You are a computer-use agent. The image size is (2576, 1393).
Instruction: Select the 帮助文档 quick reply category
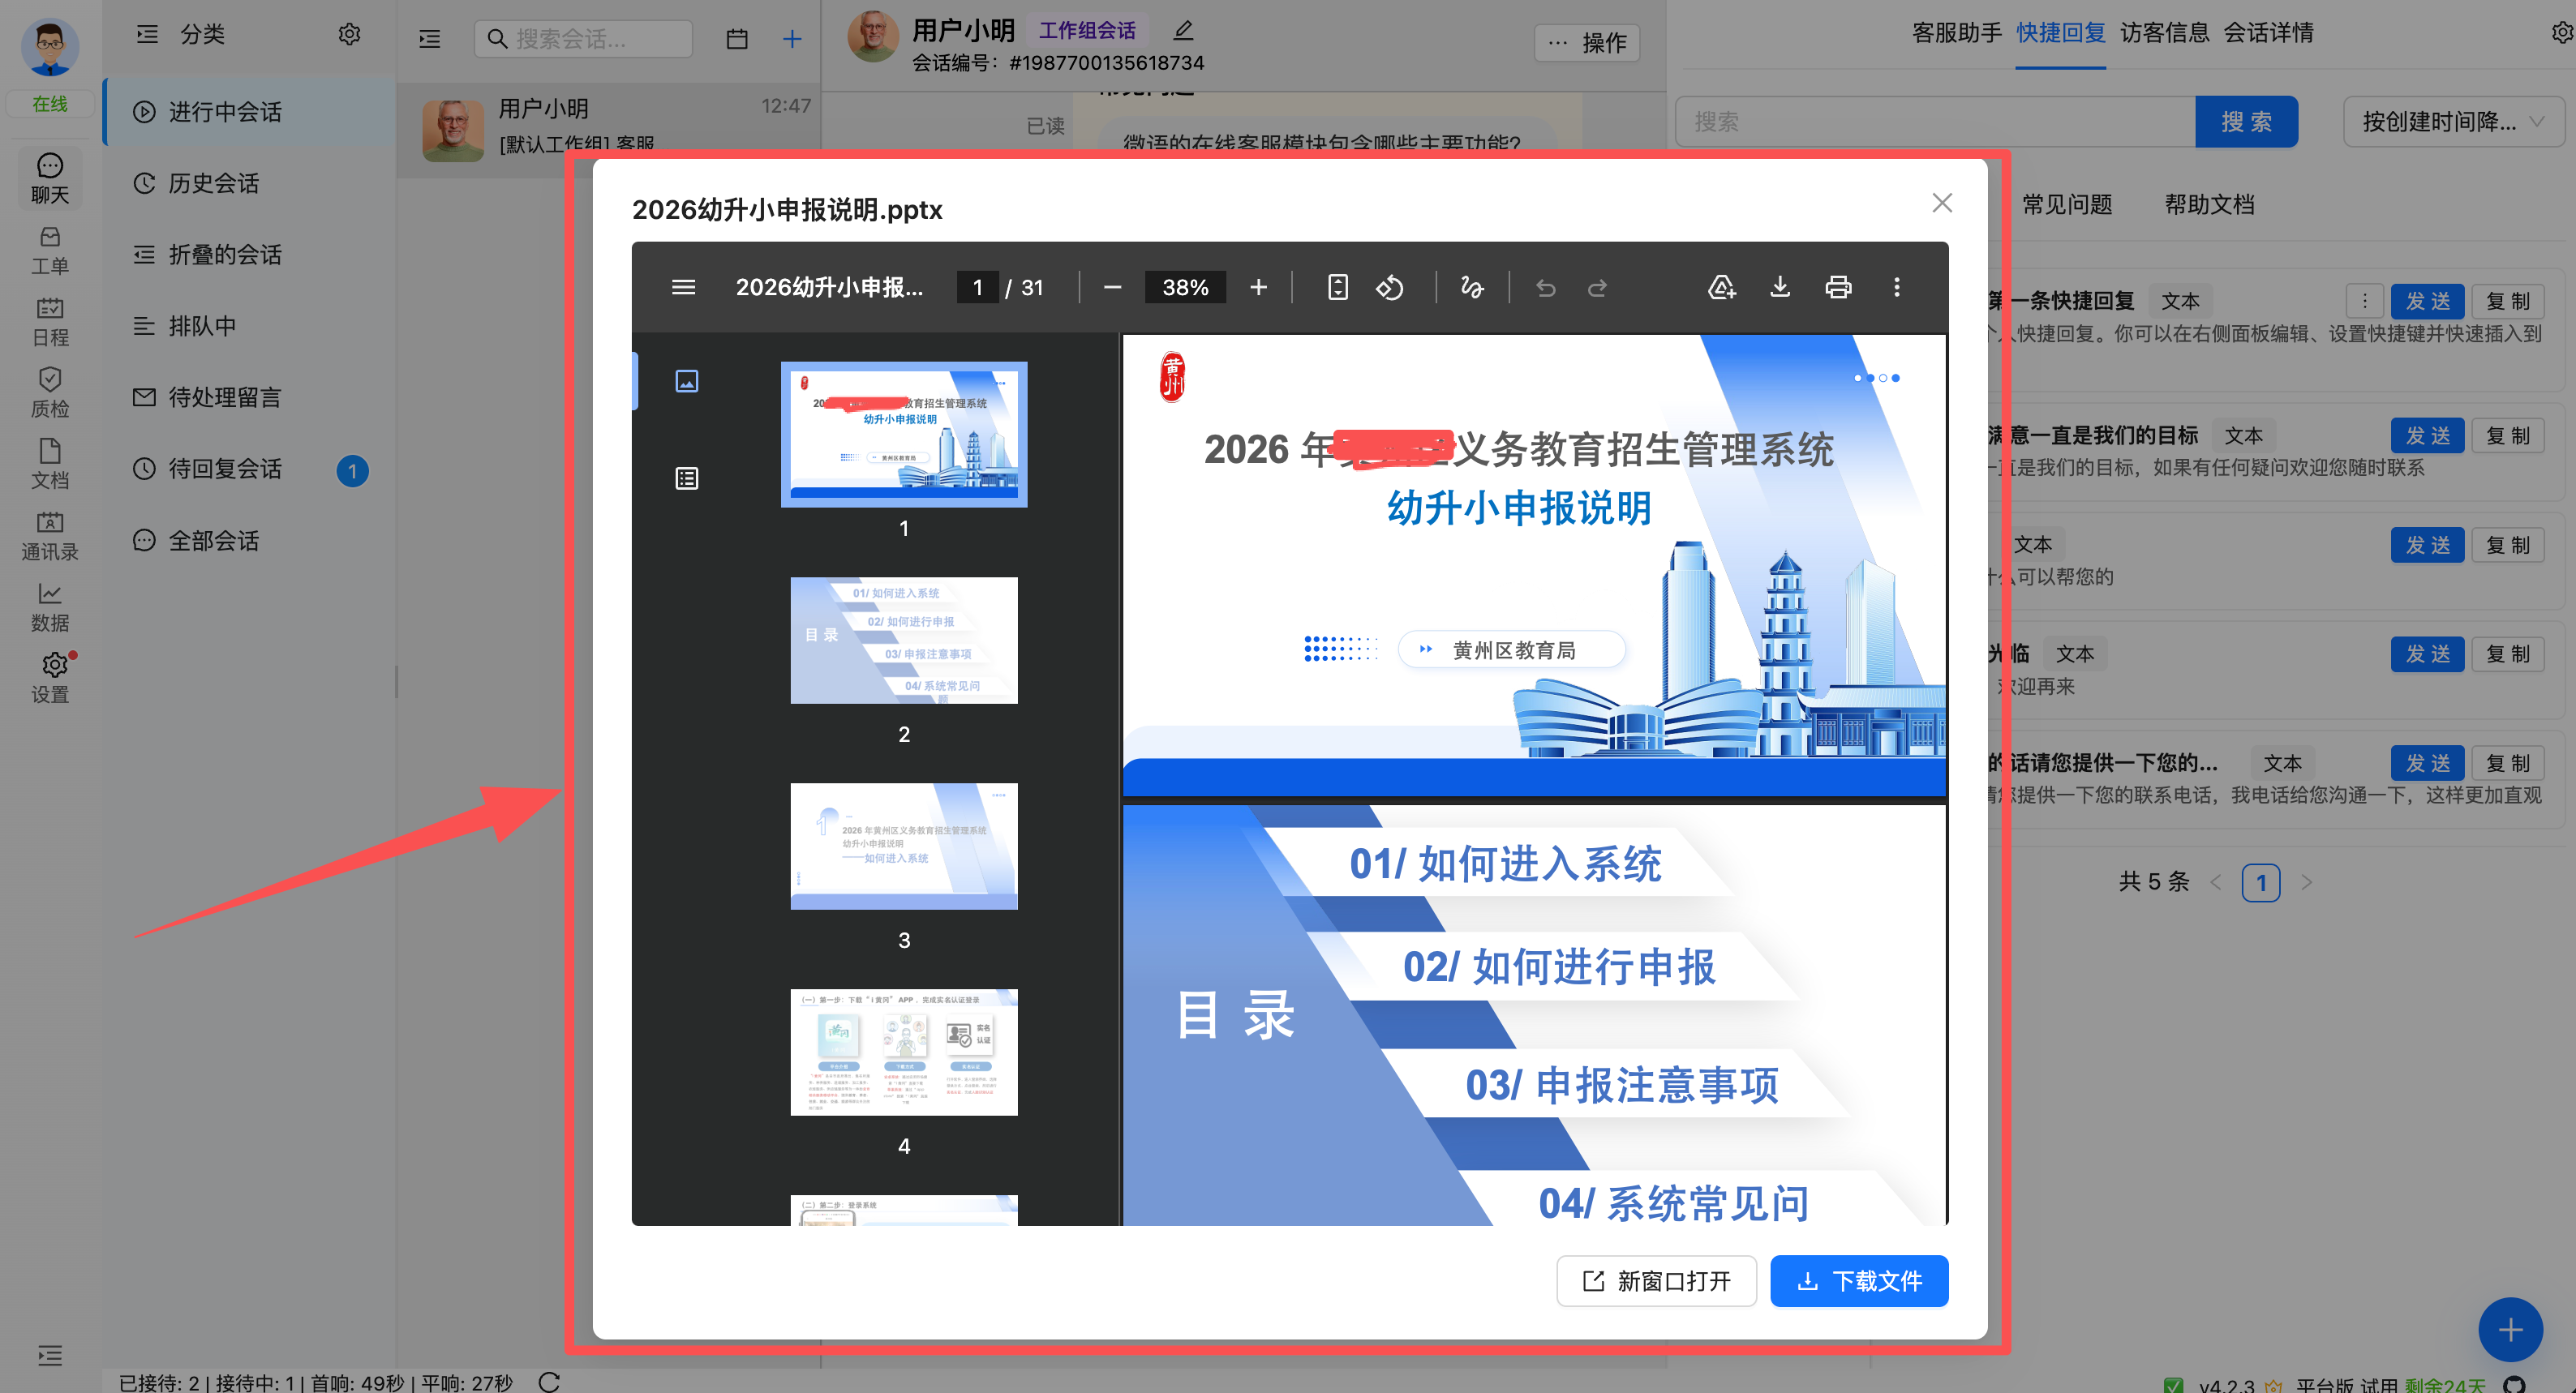2209,204
